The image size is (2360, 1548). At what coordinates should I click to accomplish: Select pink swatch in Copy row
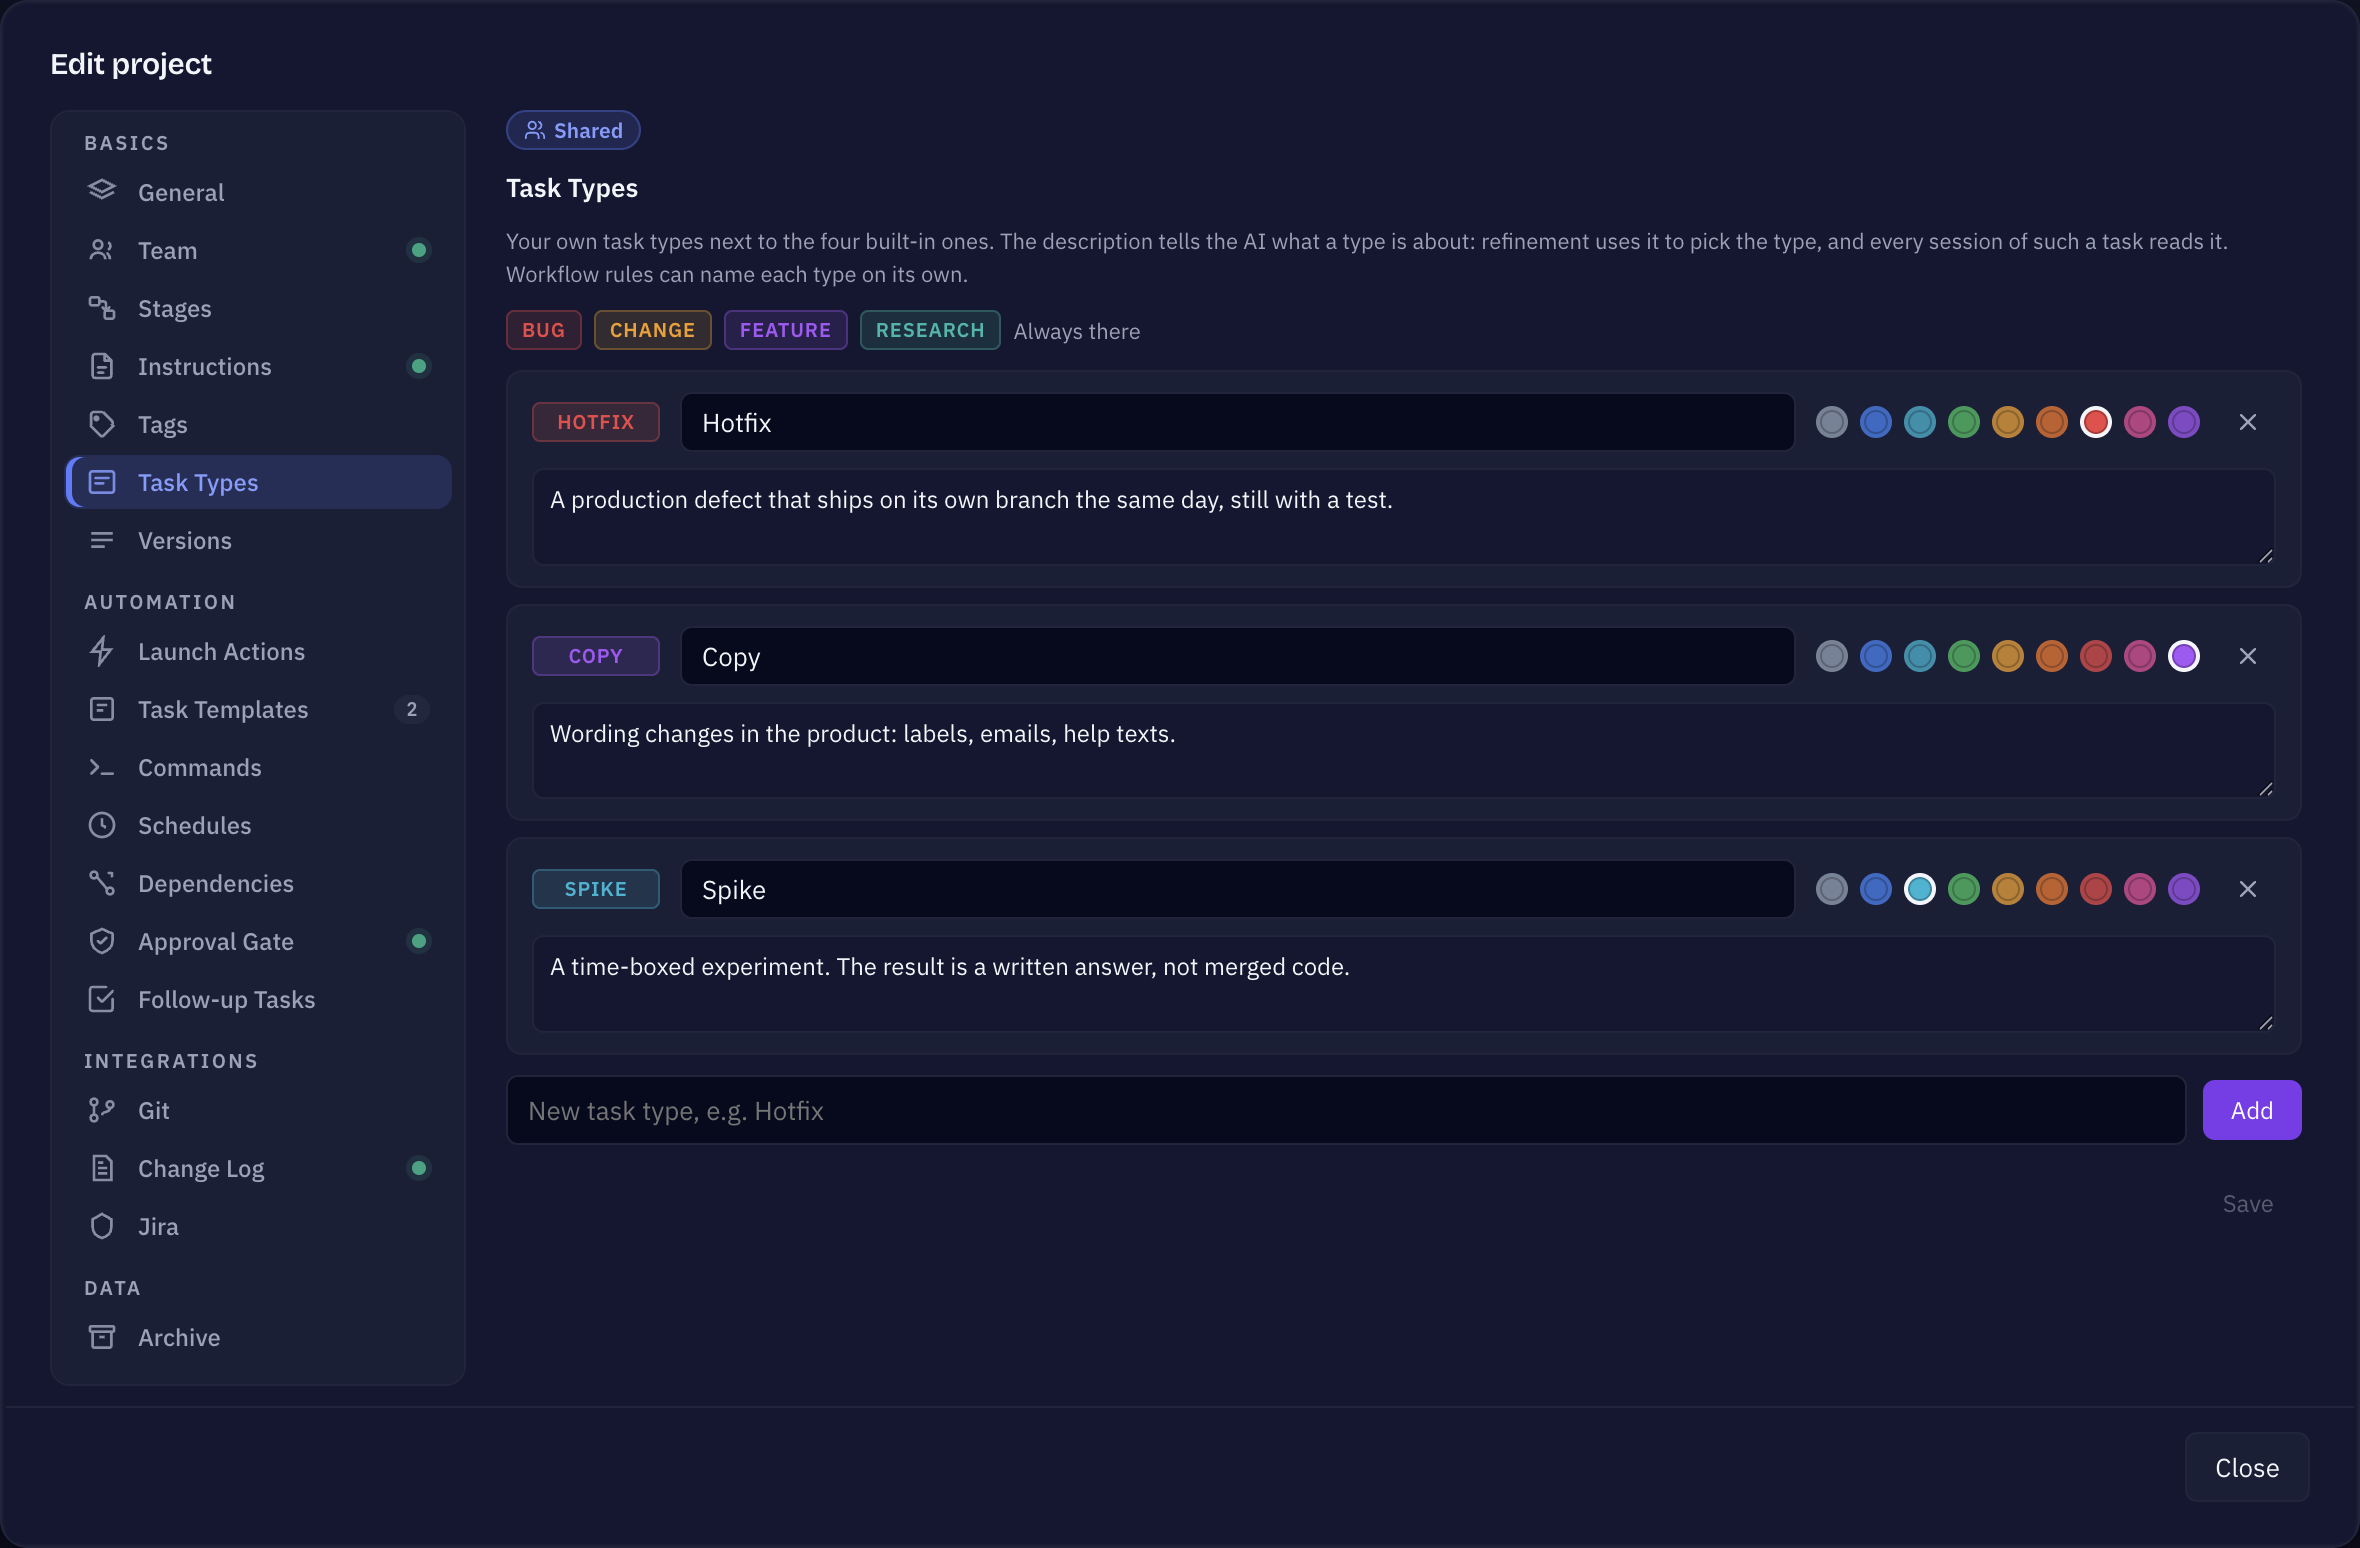point(2139,656)
